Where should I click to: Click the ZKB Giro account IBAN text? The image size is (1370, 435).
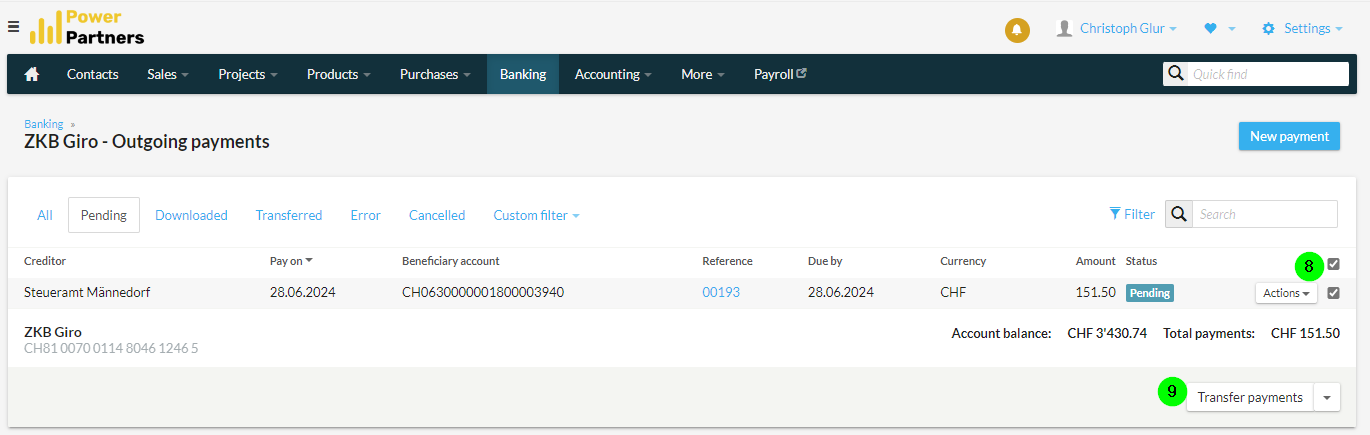(111, 349)
